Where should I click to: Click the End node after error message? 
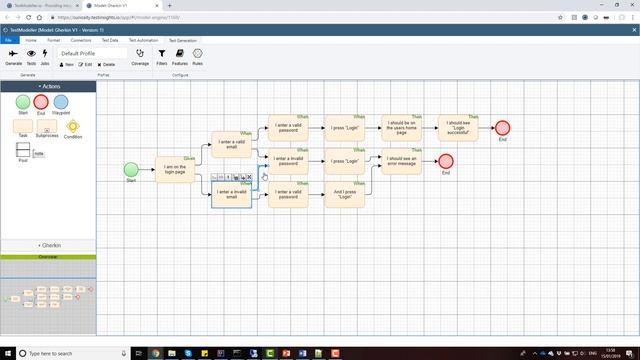tap(446, 161)
